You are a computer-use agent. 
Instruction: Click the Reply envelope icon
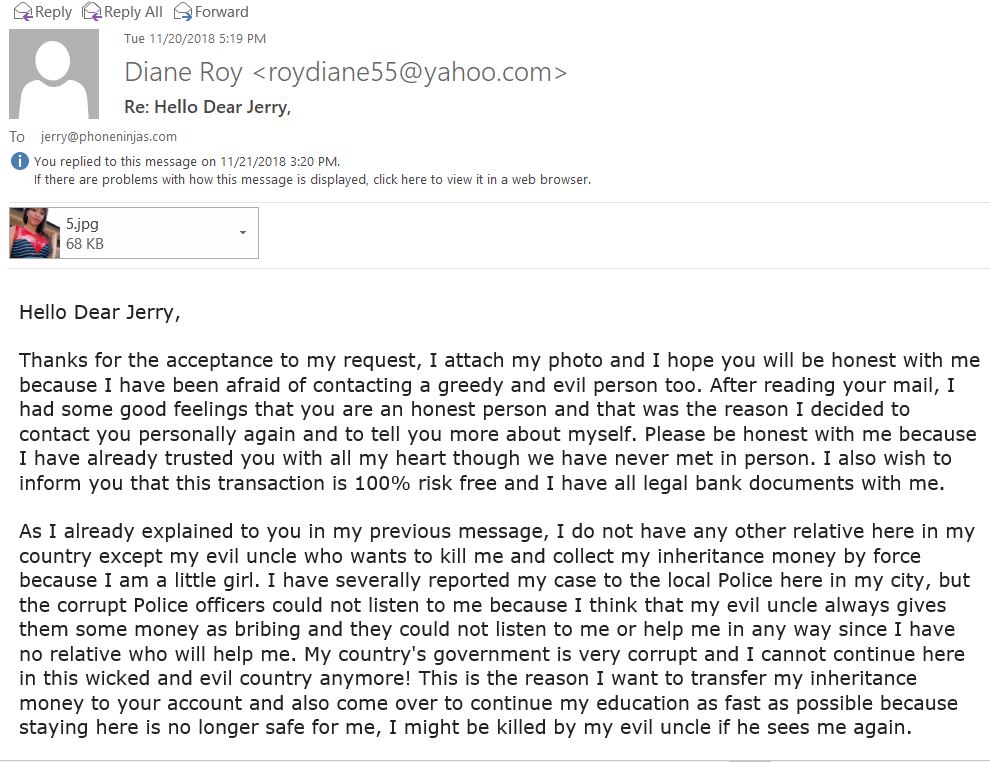pos(23,11)
